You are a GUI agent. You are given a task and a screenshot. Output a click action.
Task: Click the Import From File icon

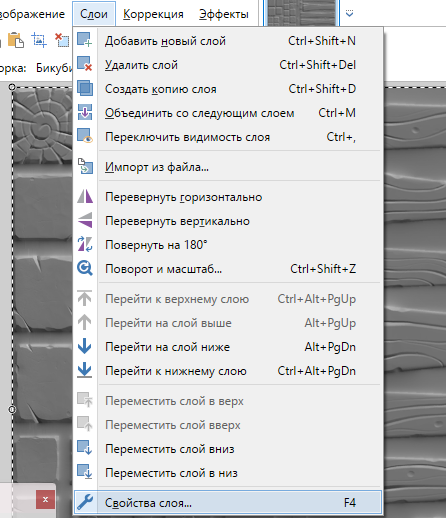[x=85, y=166]
